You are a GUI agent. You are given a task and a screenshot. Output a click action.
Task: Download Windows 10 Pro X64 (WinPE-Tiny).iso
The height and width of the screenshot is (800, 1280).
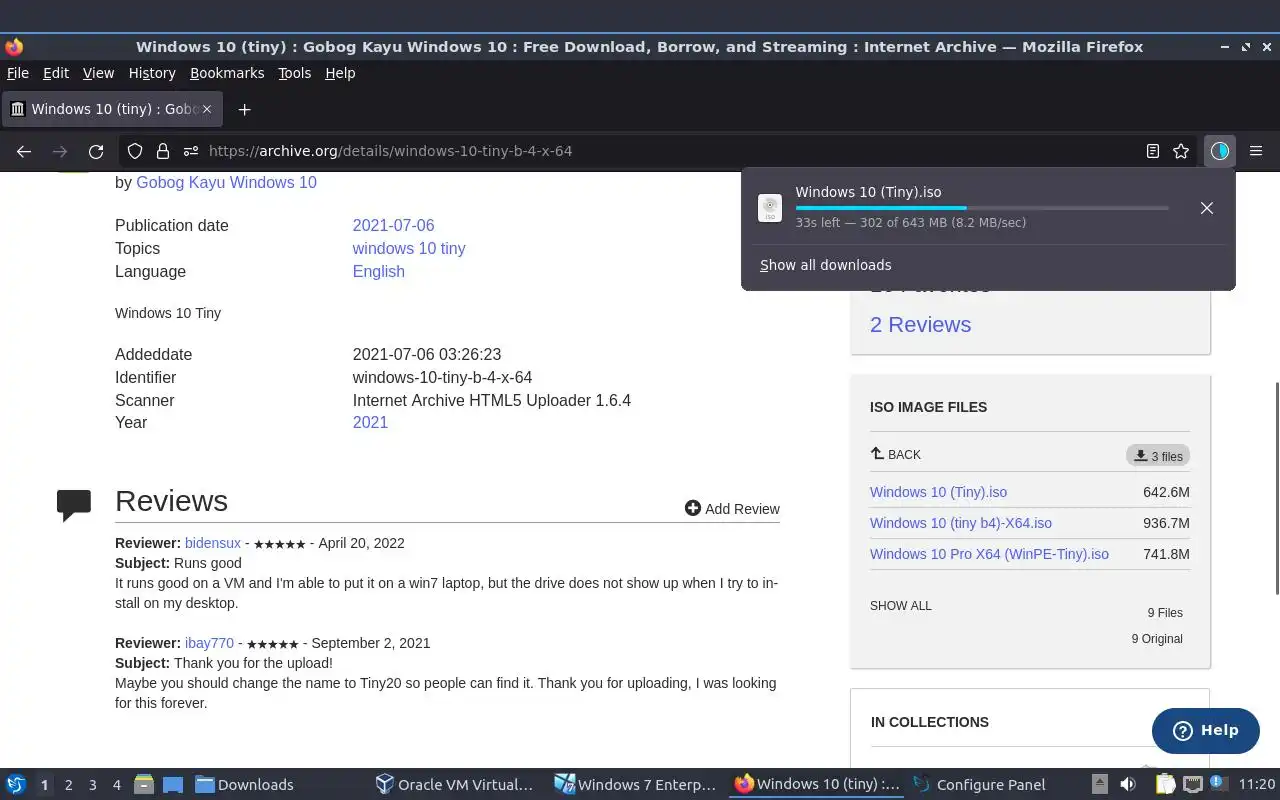[989, 554]
